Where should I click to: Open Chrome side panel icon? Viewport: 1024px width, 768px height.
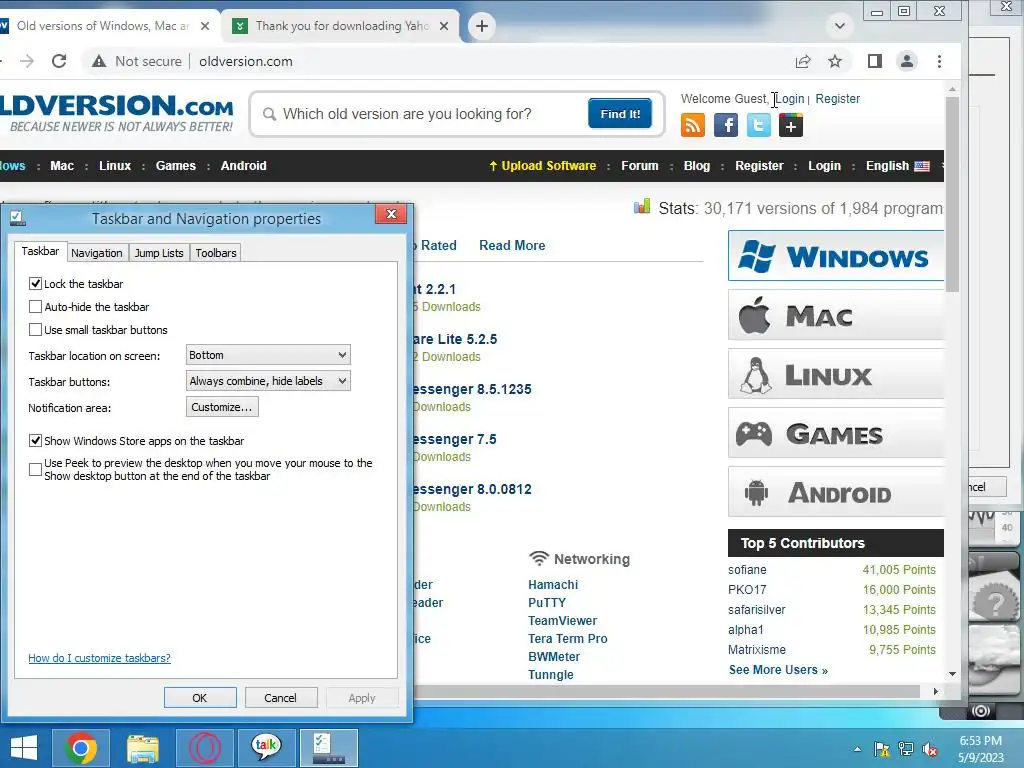pyautogui.click(x=874, y=61)
